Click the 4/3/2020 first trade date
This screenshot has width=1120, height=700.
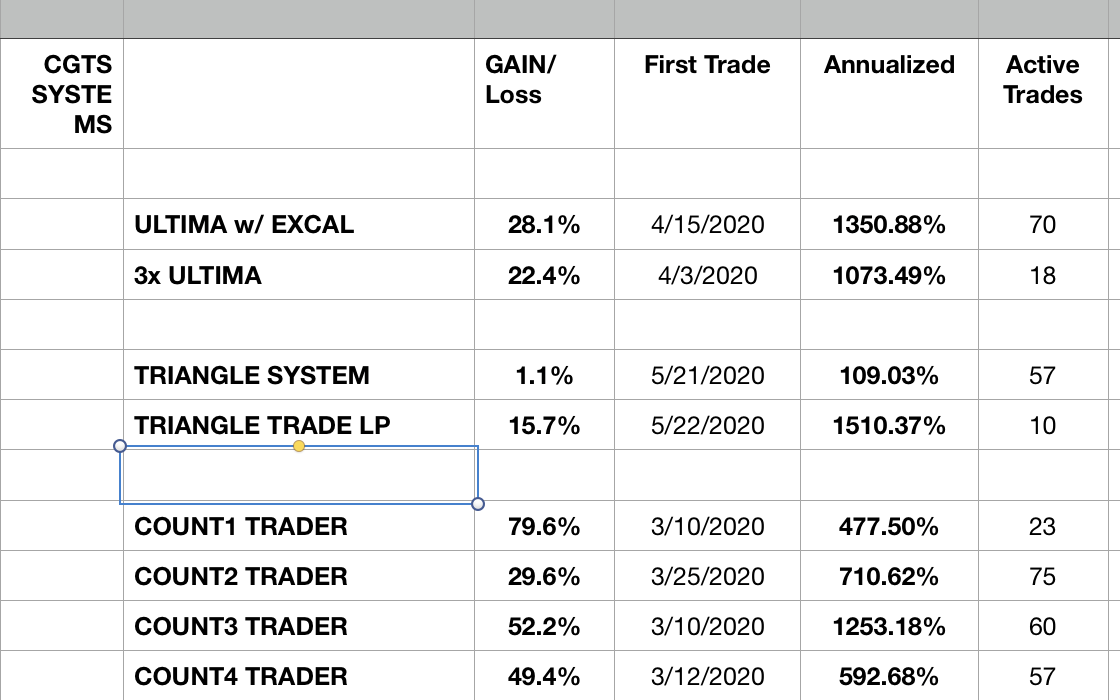coord(707,275)
